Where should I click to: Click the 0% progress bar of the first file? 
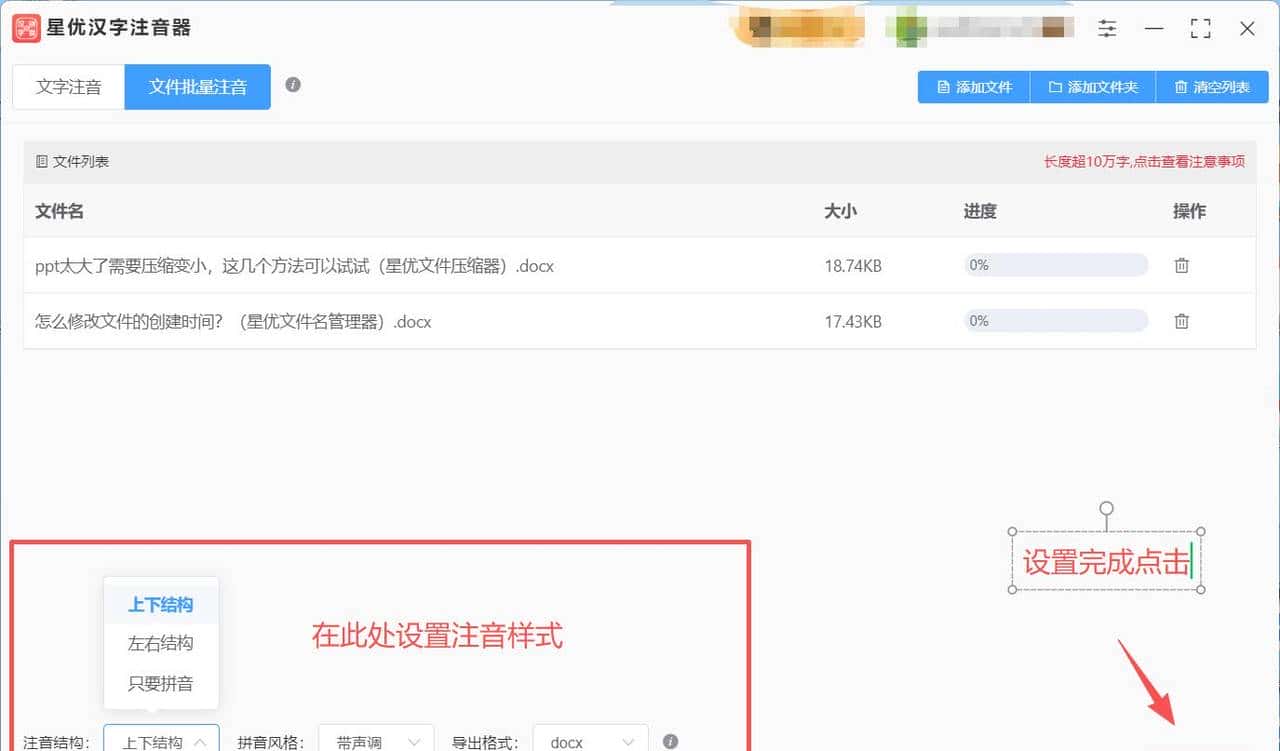pos(1055,264)
